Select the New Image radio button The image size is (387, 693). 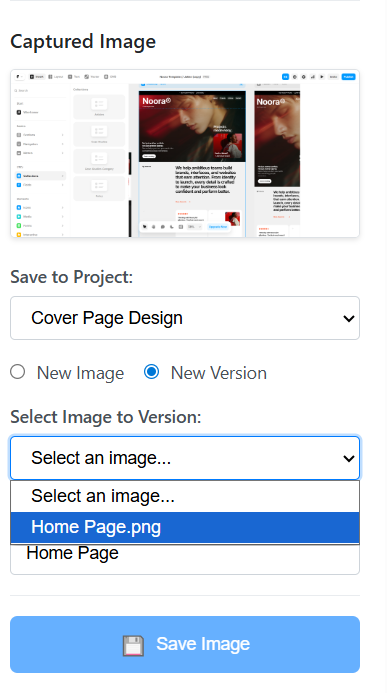pos(18,372)
